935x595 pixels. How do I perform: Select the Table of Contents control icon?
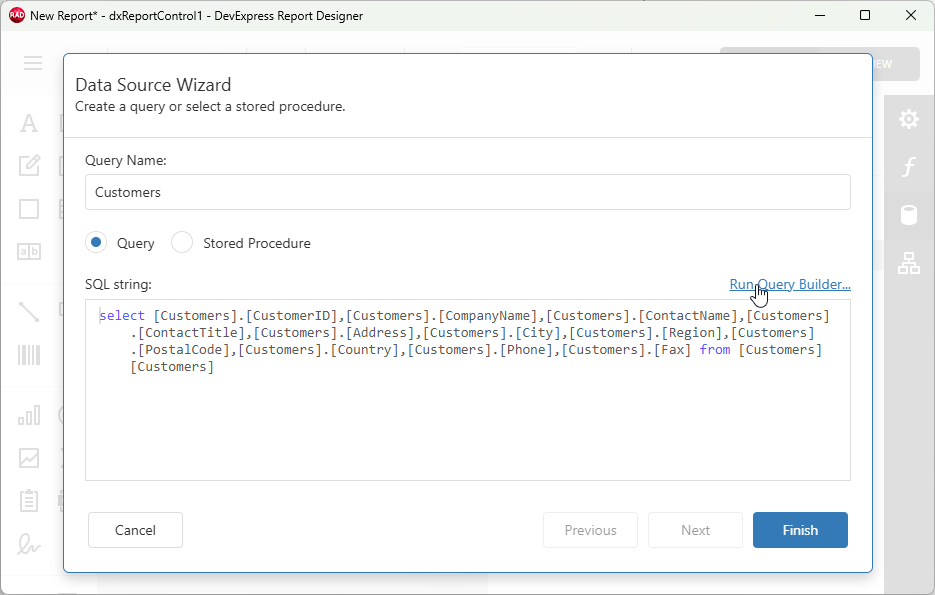29,501
